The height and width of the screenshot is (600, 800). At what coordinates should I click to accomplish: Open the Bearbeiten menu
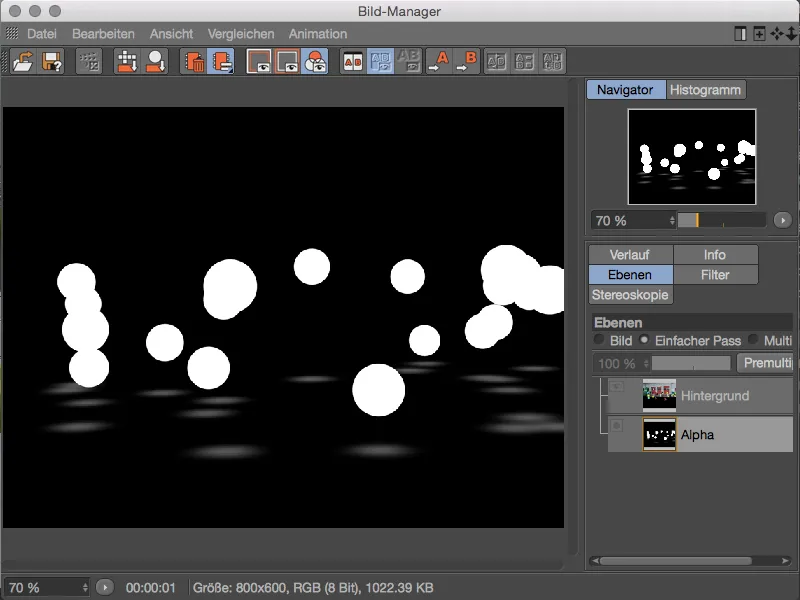tap(103, 34)
